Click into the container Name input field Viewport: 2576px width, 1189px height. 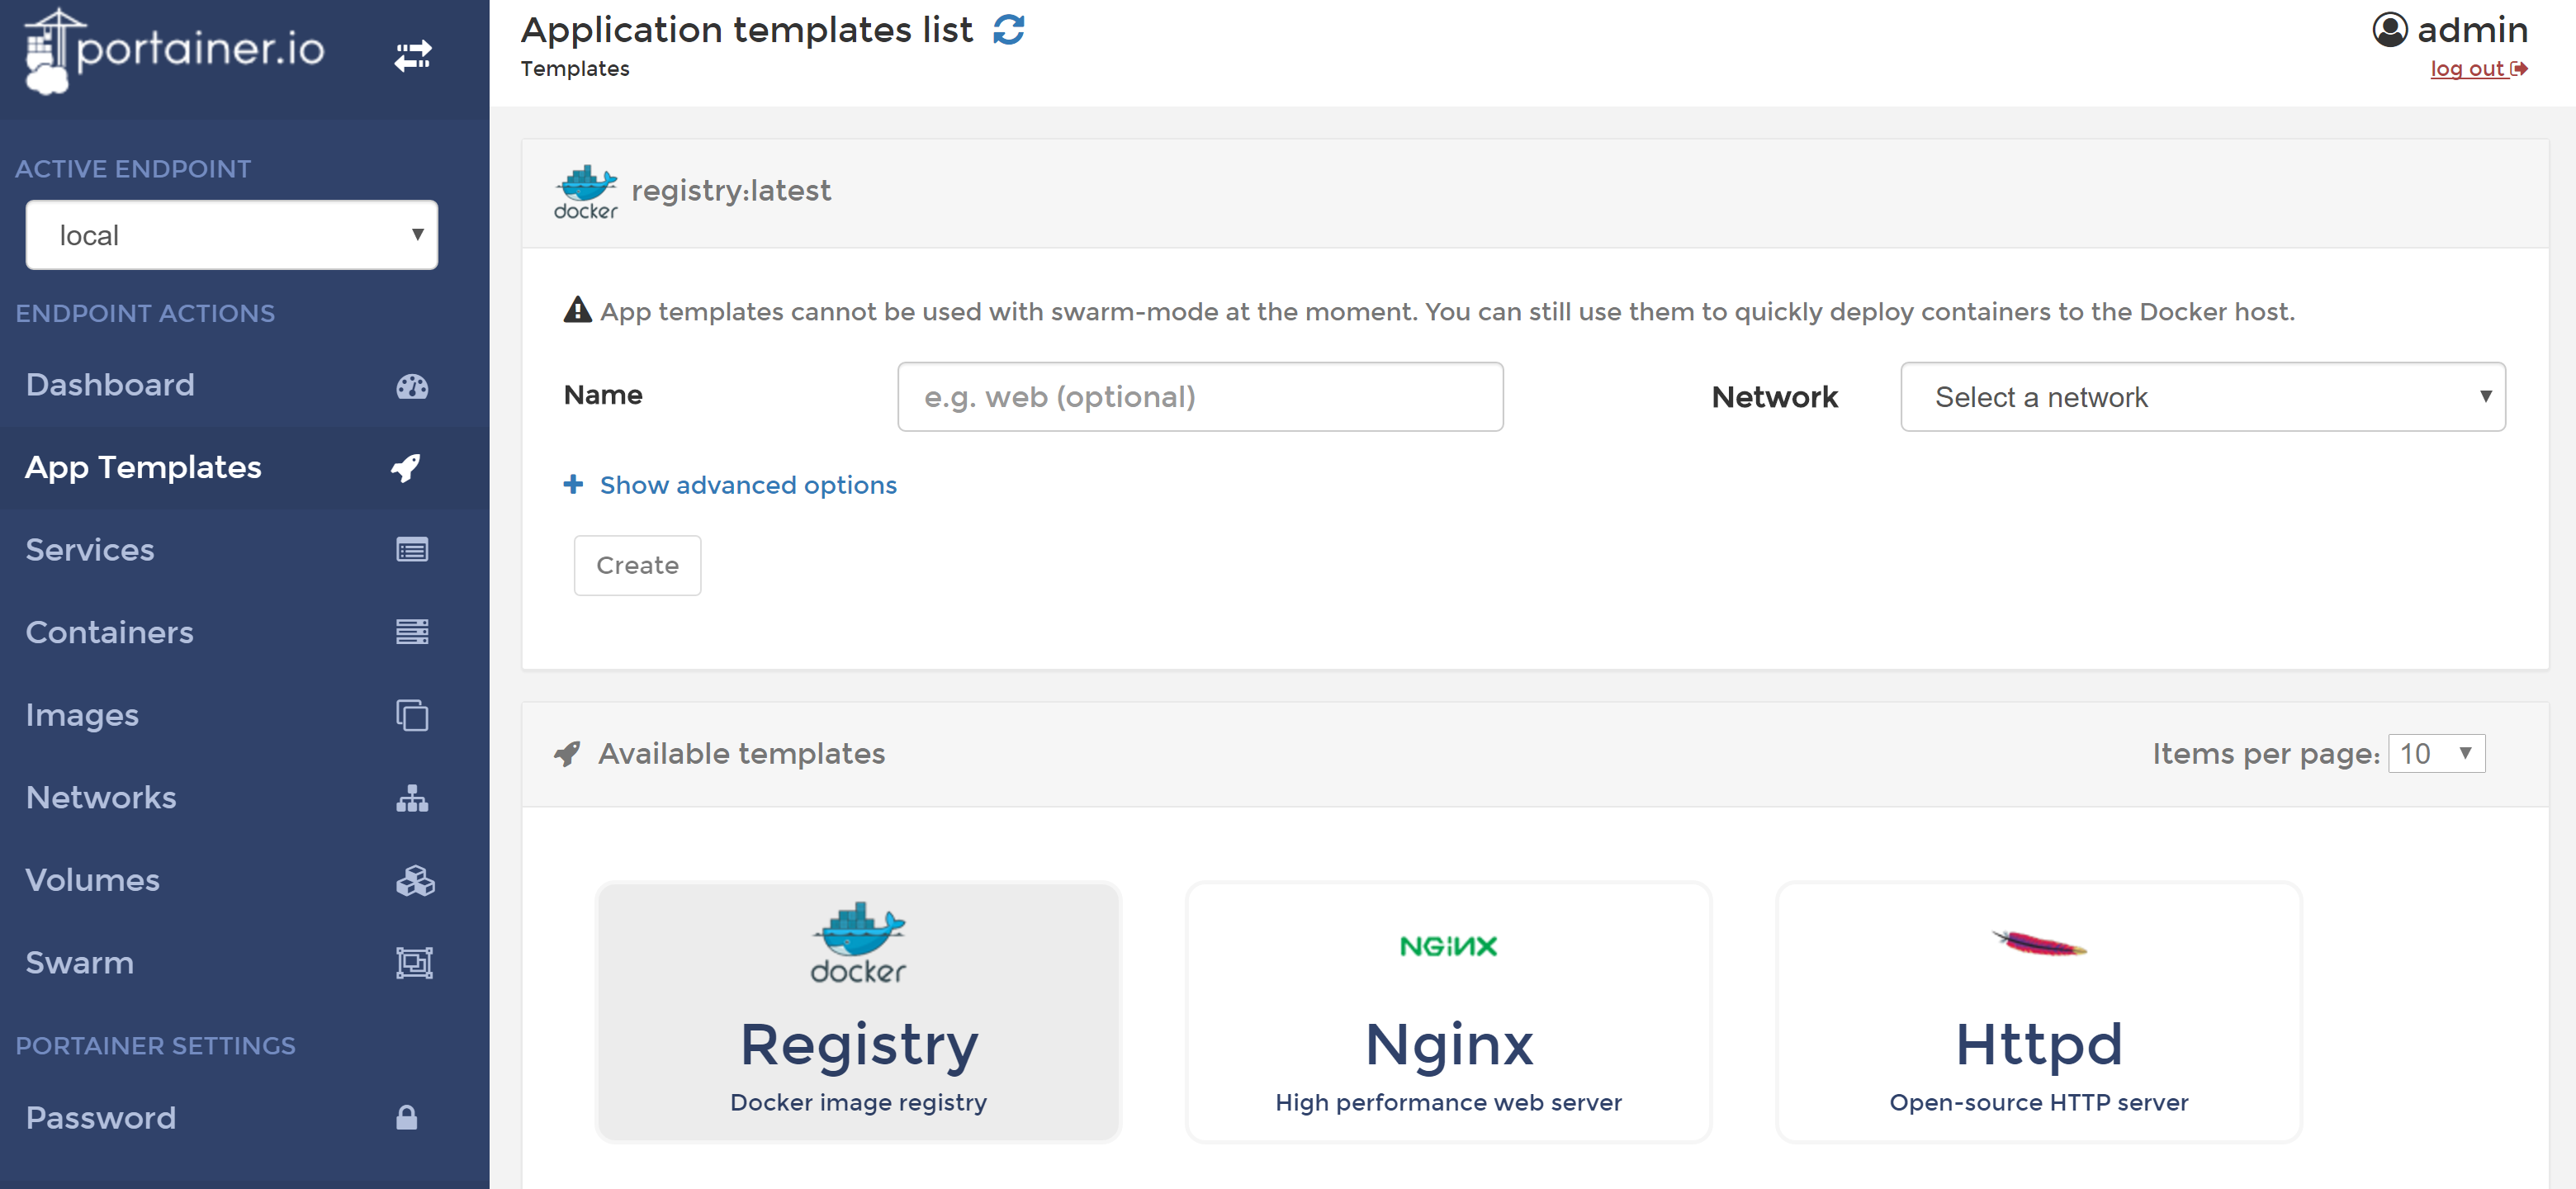1199,397
